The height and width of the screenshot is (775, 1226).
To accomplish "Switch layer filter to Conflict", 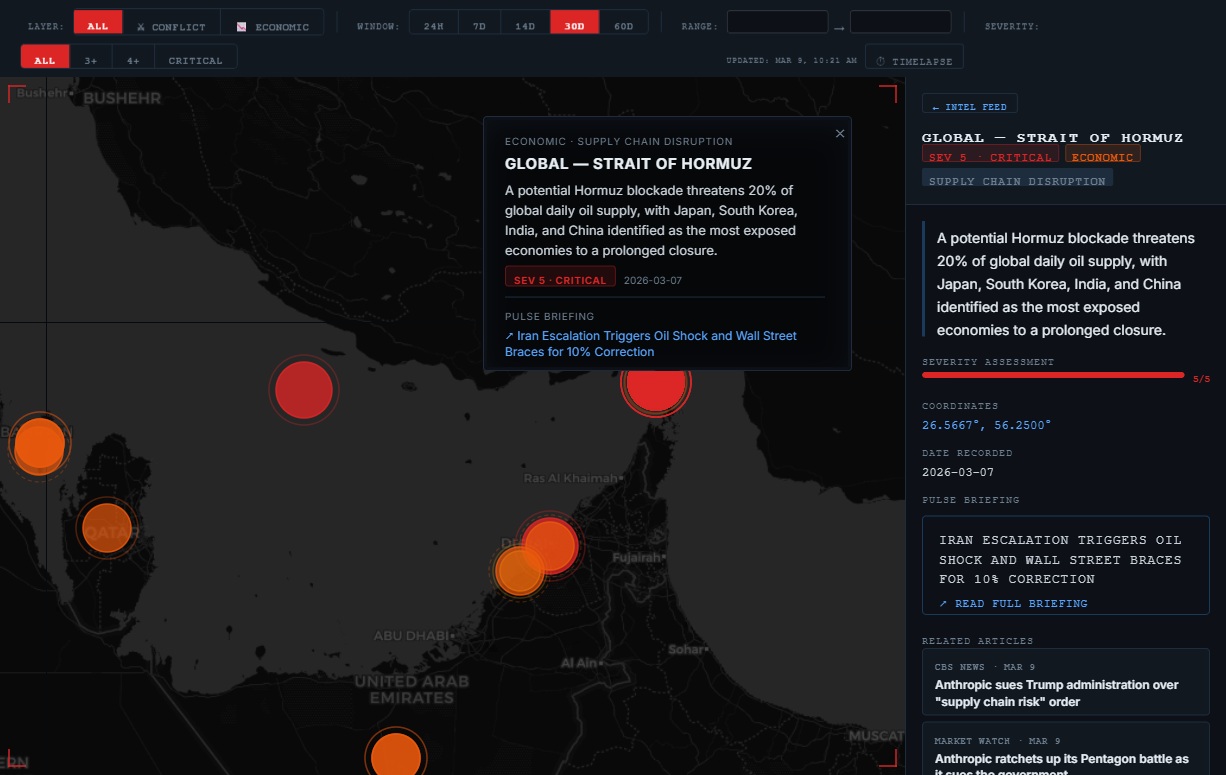I will [x=171, y=26].
